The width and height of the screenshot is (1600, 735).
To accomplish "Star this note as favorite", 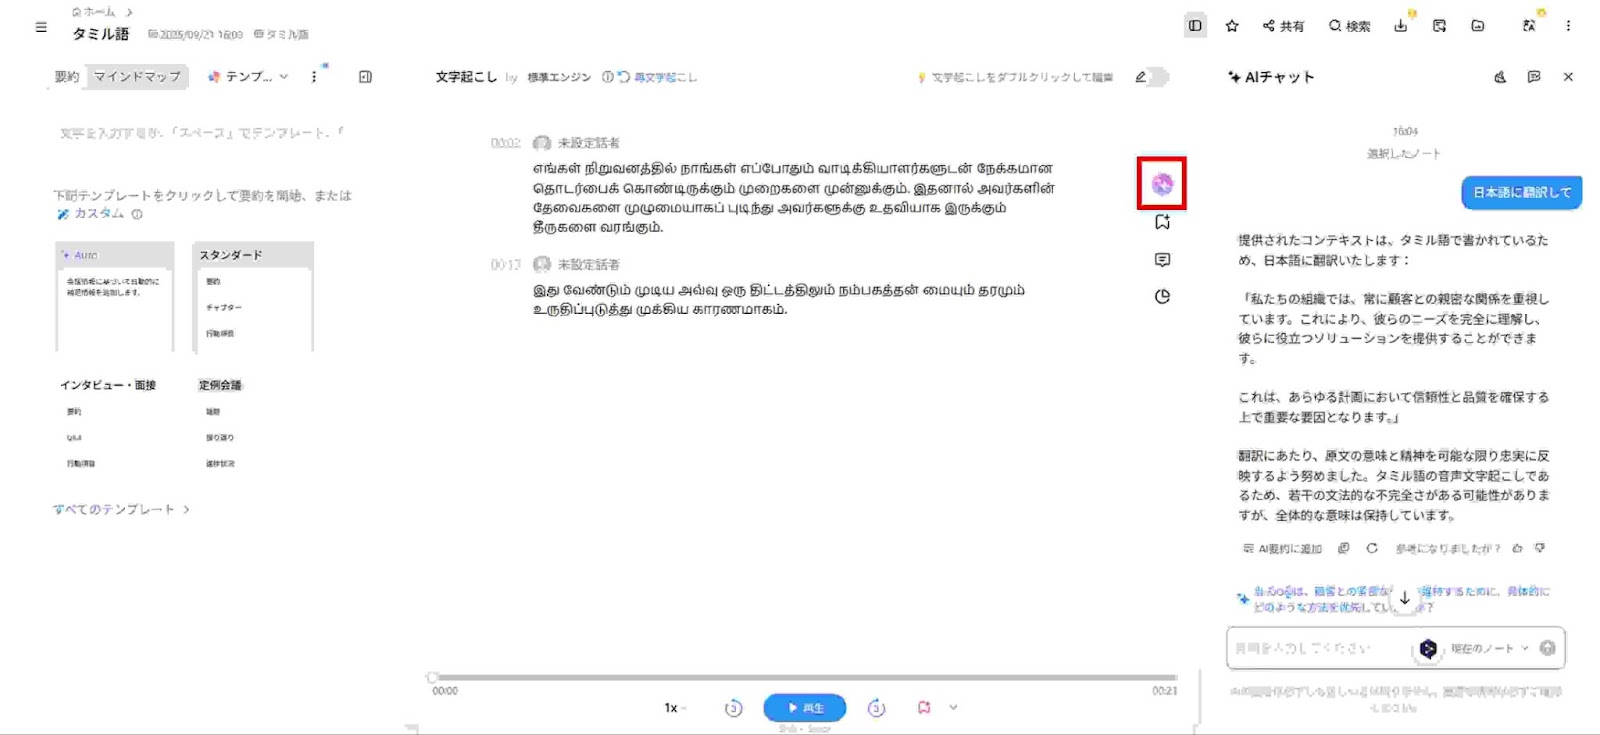I will point(1232,26).
